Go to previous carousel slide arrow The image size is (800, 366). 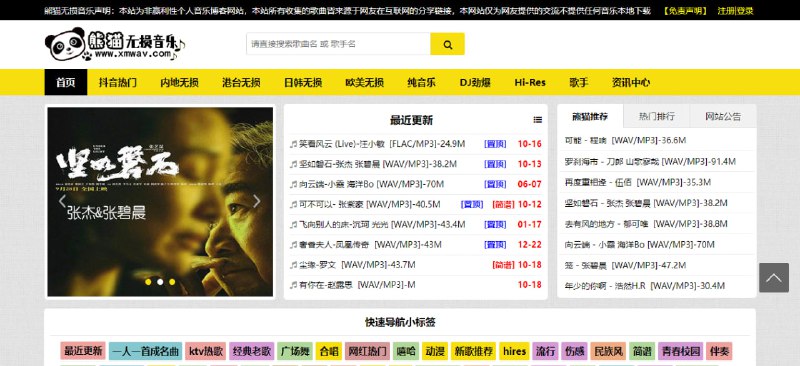(x=62, y=201)
